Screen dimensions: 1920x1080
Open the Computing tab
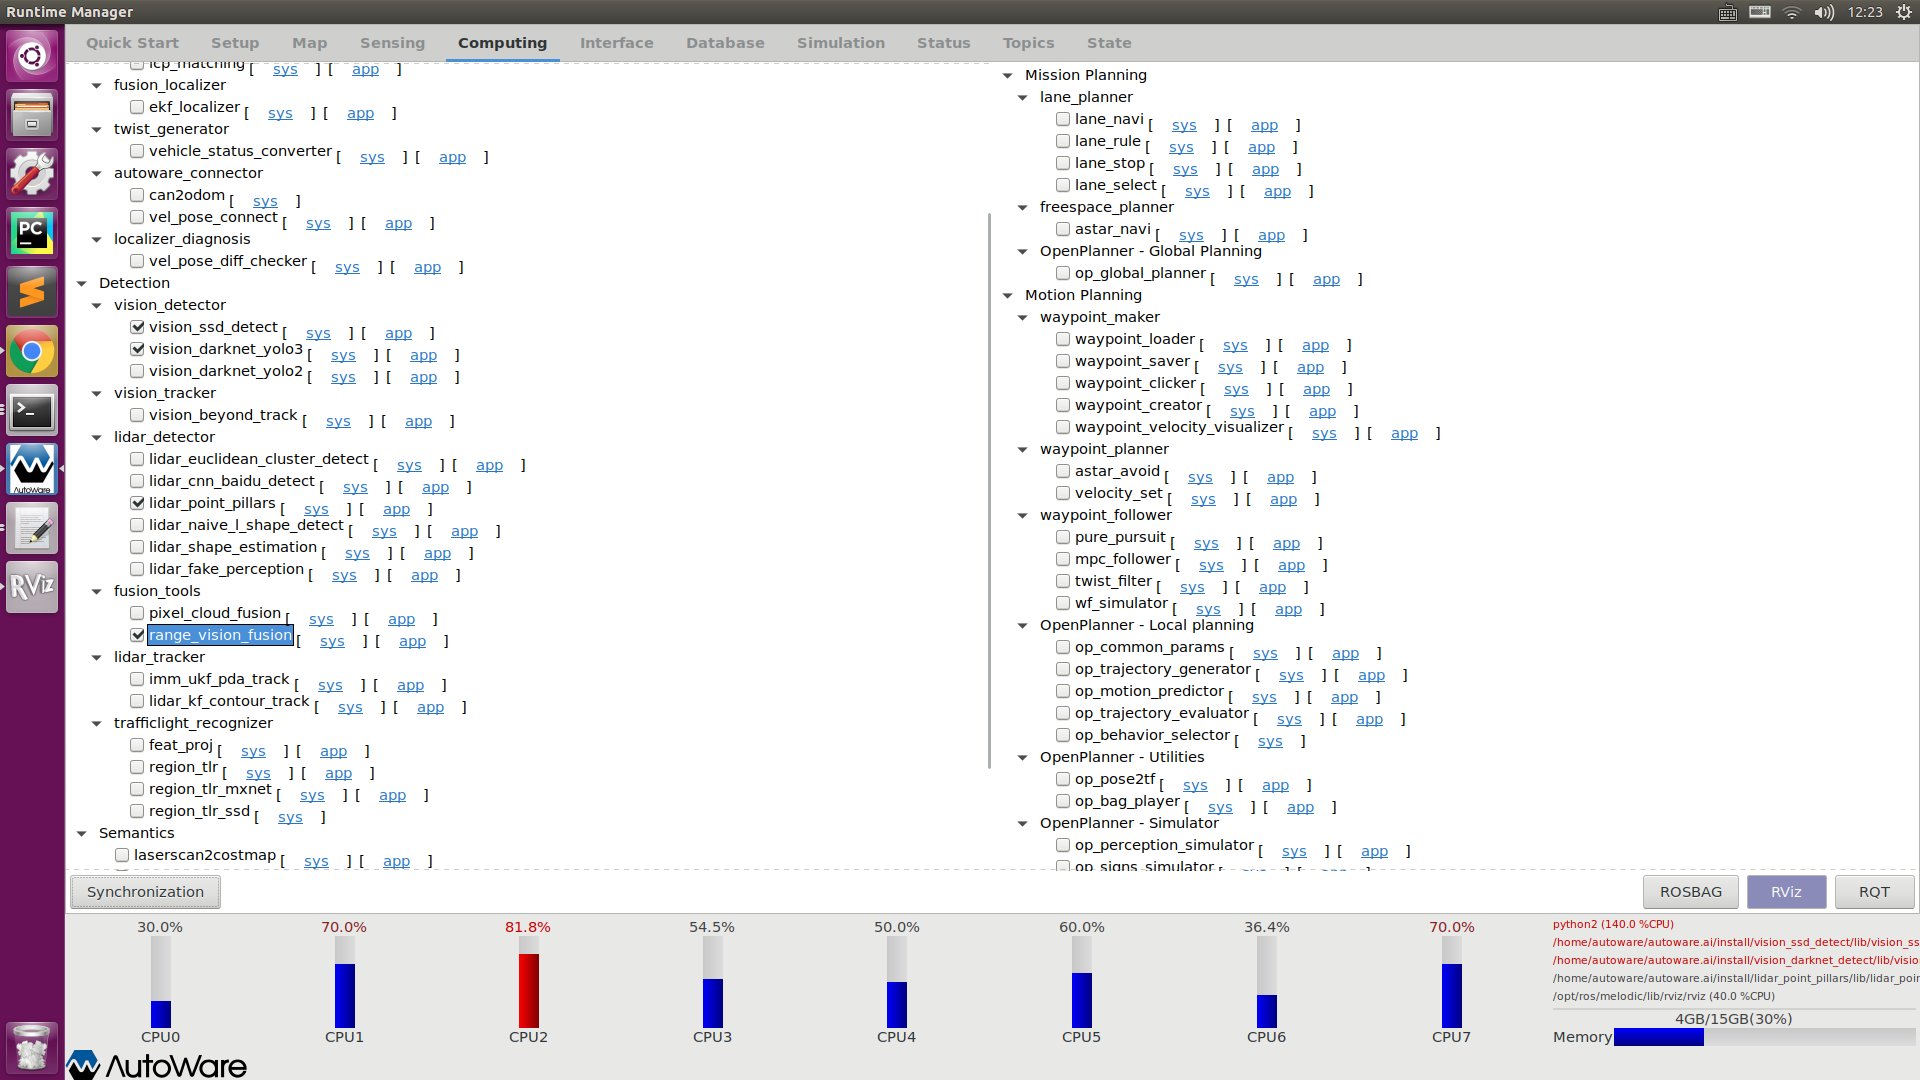pos(501,42)
